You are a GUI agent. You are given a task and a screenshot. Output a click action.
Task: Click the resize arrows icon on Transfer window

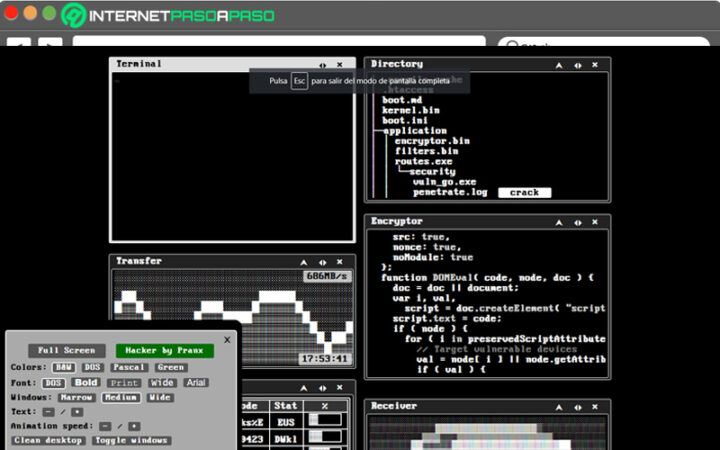(x=323, y=261)
